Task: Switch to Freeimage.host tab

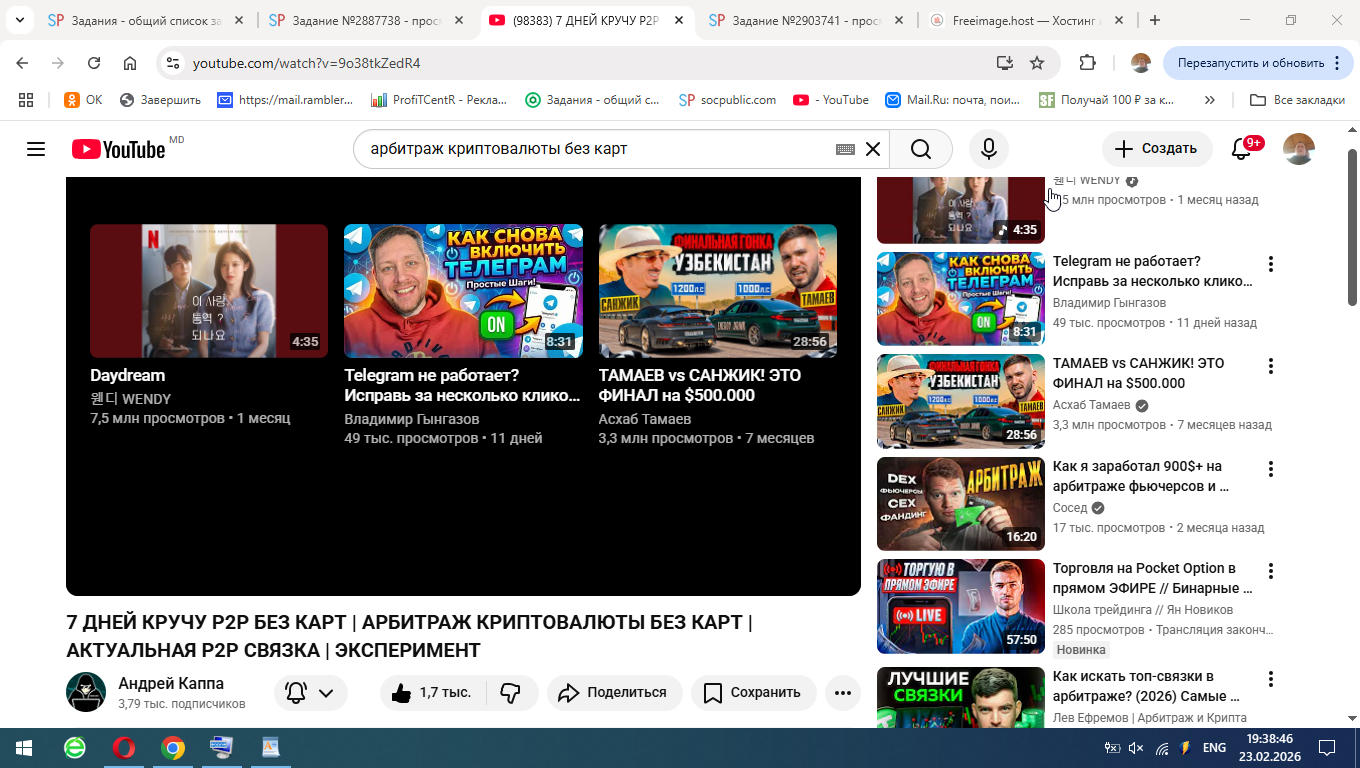Action: click(1024, 20)
